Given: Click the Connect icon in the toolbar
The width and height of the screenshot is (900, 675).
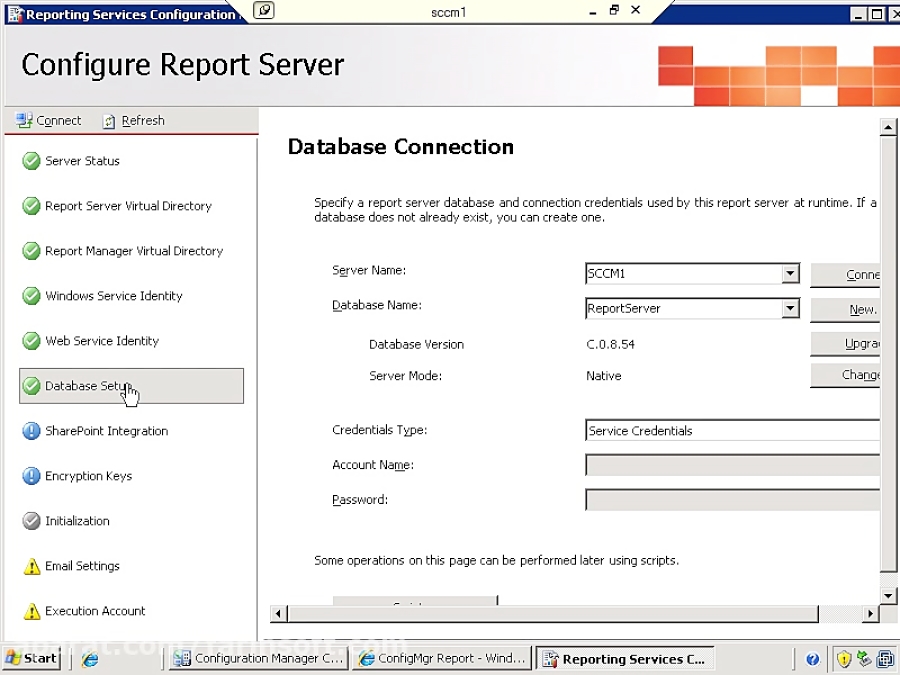Looking at the screenshot, I should [24, 120].
